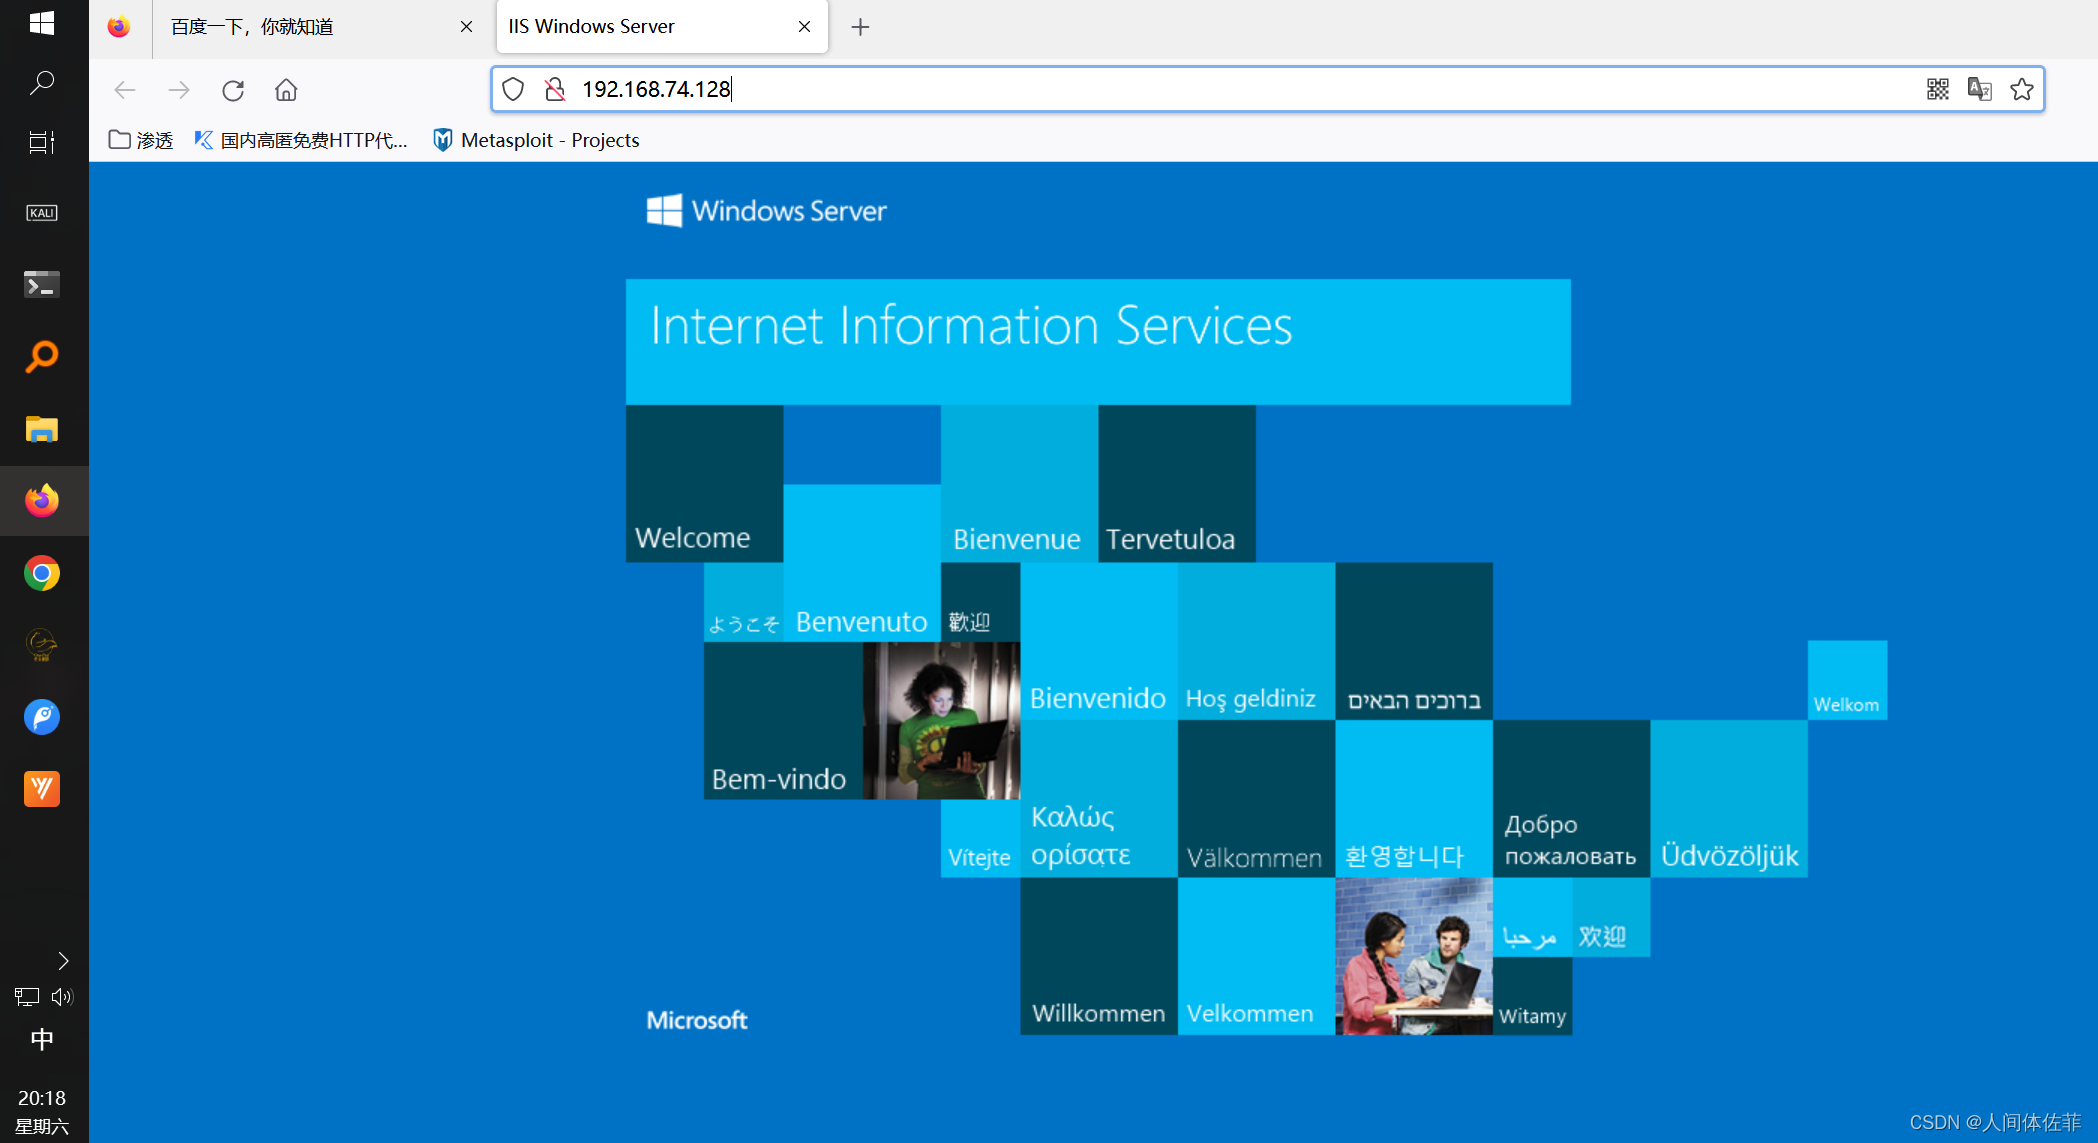This screenshot has height=1143, width=2098.
Task: Expand hidden system tray icons chevron
Action: pos(63,961)
